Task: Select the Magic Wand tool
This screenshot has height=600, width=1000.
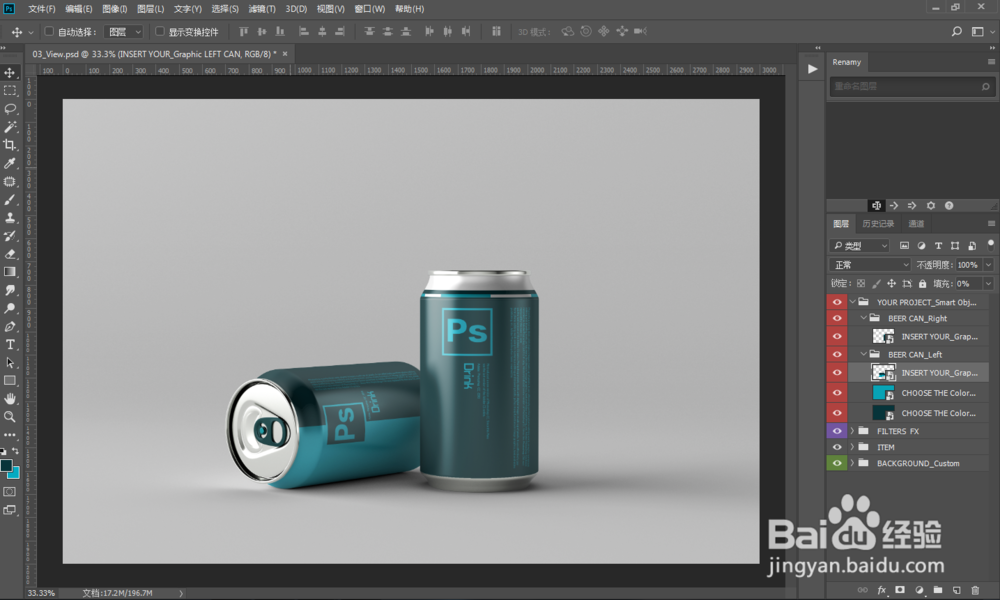Action: 10,127
